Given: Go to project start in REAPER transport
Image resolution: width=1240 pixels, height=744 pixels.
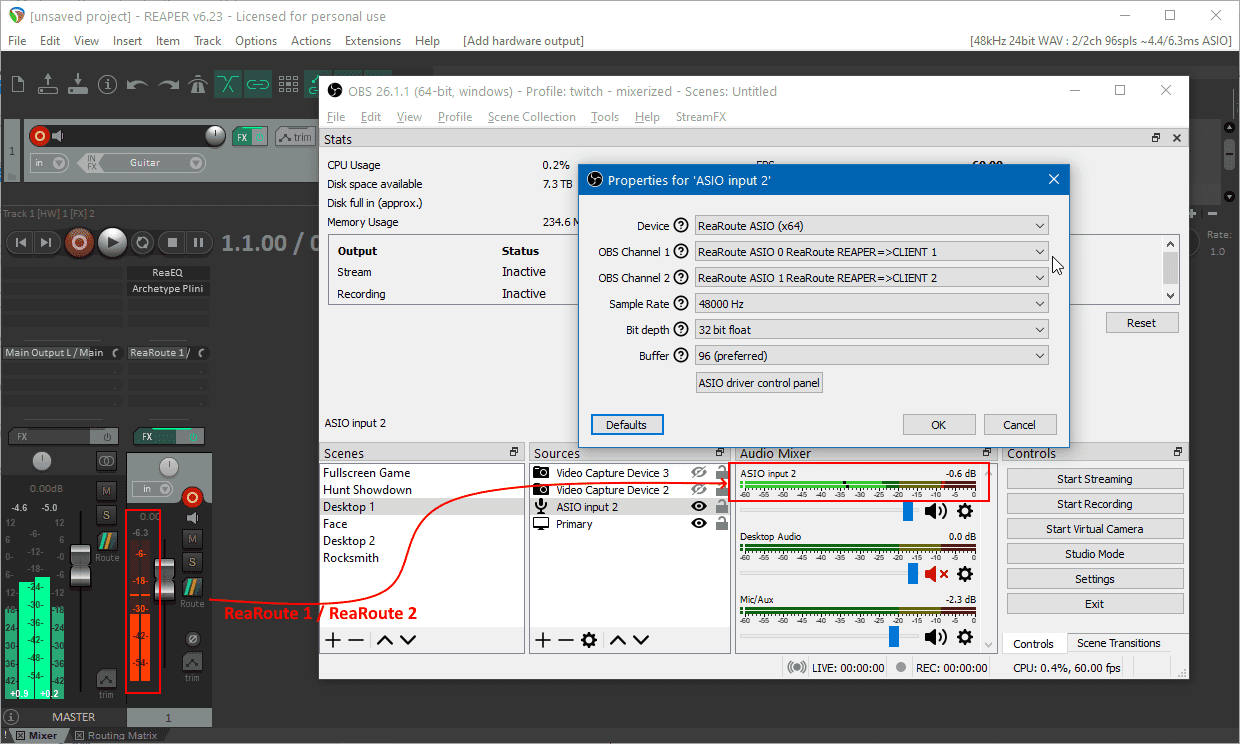Looking at the screenshot, I should coord(20,242).
